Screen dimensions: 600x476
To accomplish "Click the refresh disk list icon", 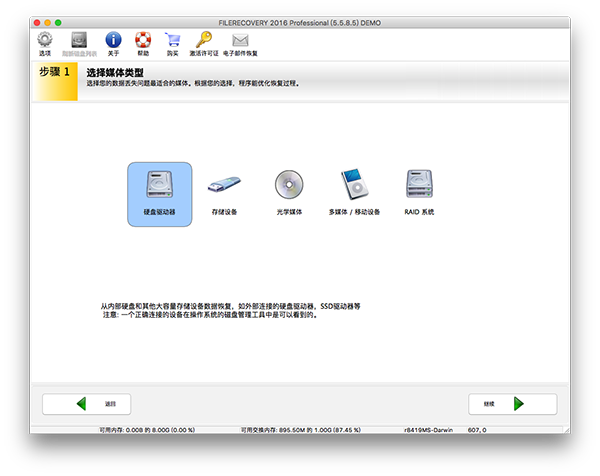I will [79, 44].
